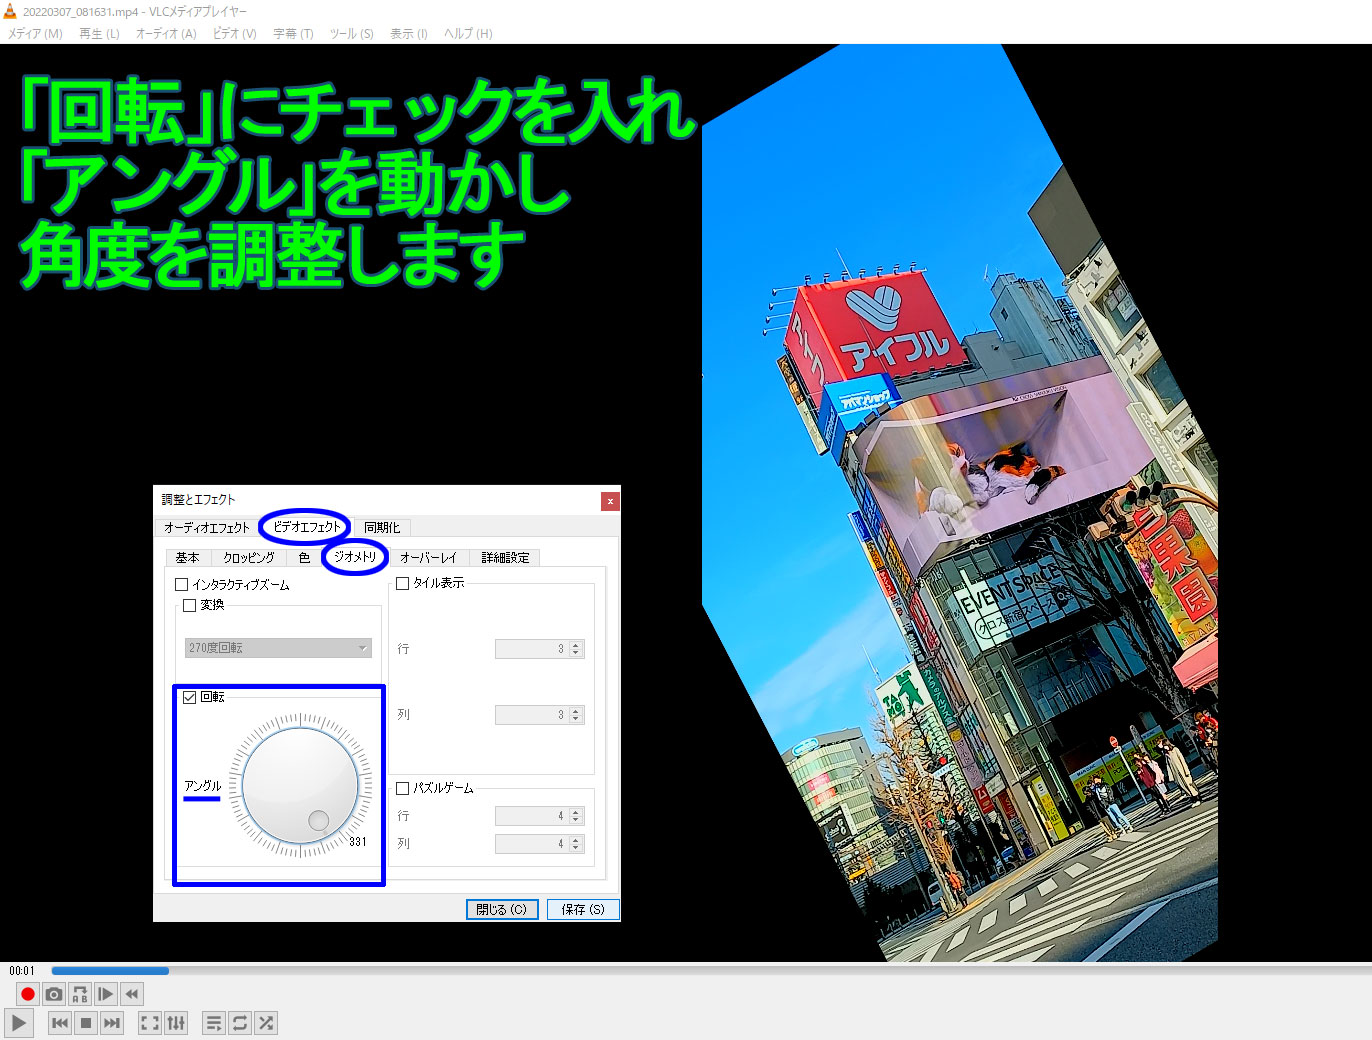Open the メディア menu
Viewport: 1372px width, 1040px height.
36,33
